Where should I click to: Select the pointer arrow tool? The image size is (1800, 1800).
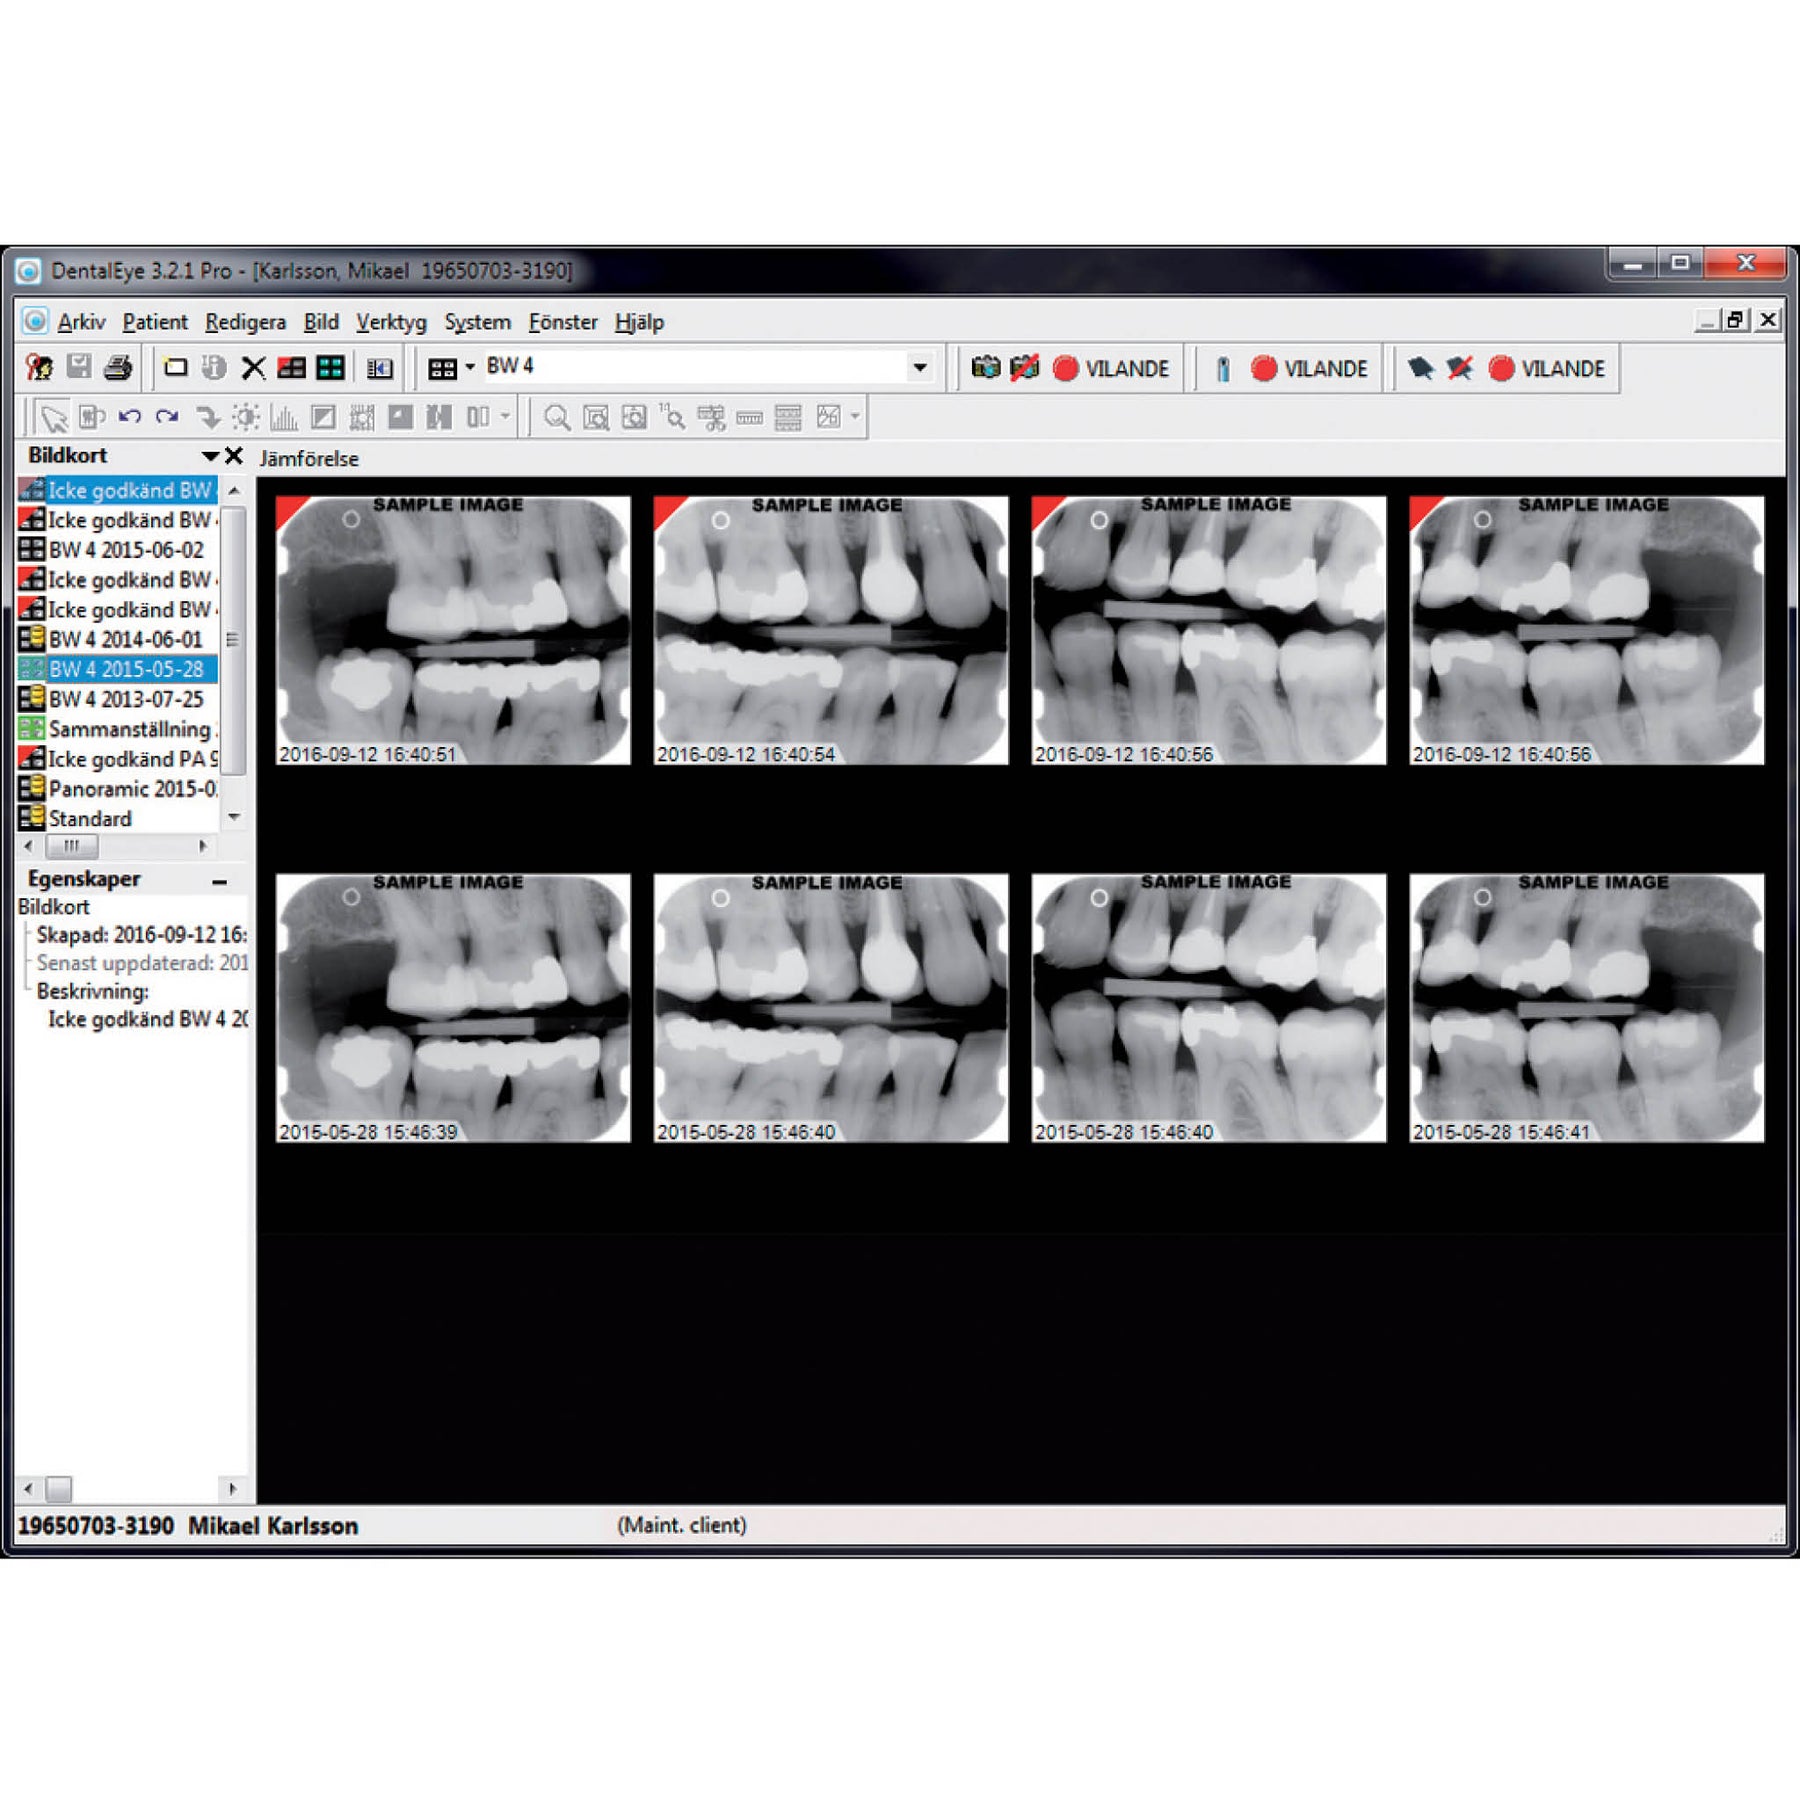pos(55,417)
